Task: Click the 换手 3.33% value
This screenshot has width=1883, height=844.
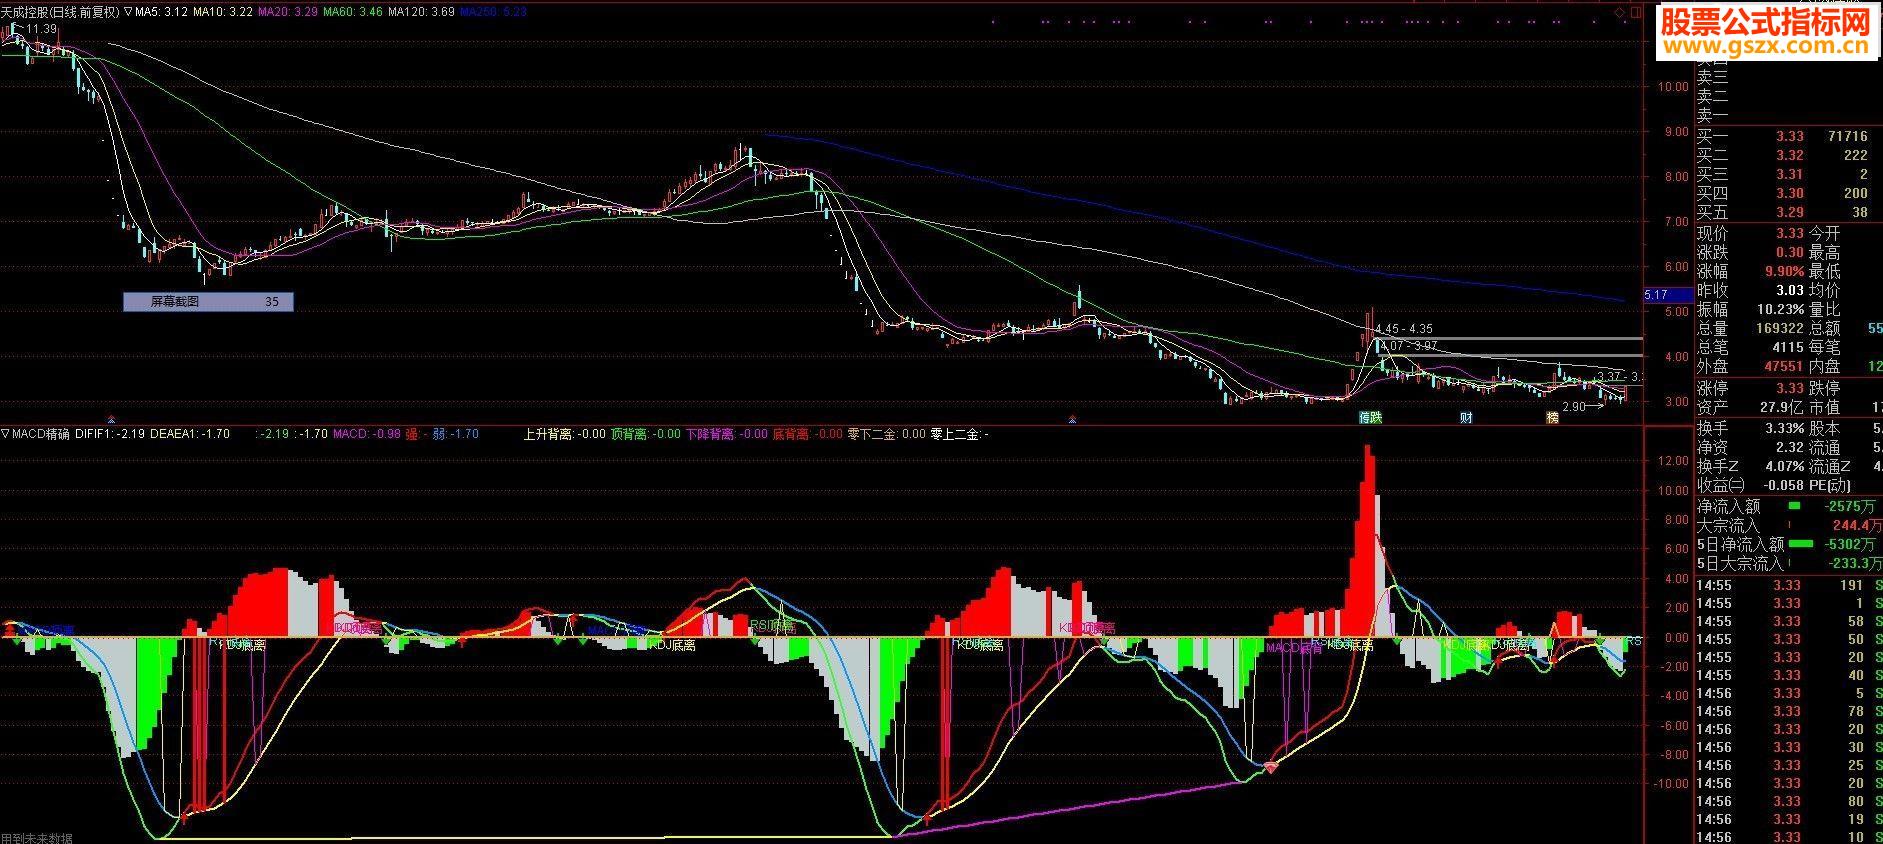Action: click(x=1784, y=428)
